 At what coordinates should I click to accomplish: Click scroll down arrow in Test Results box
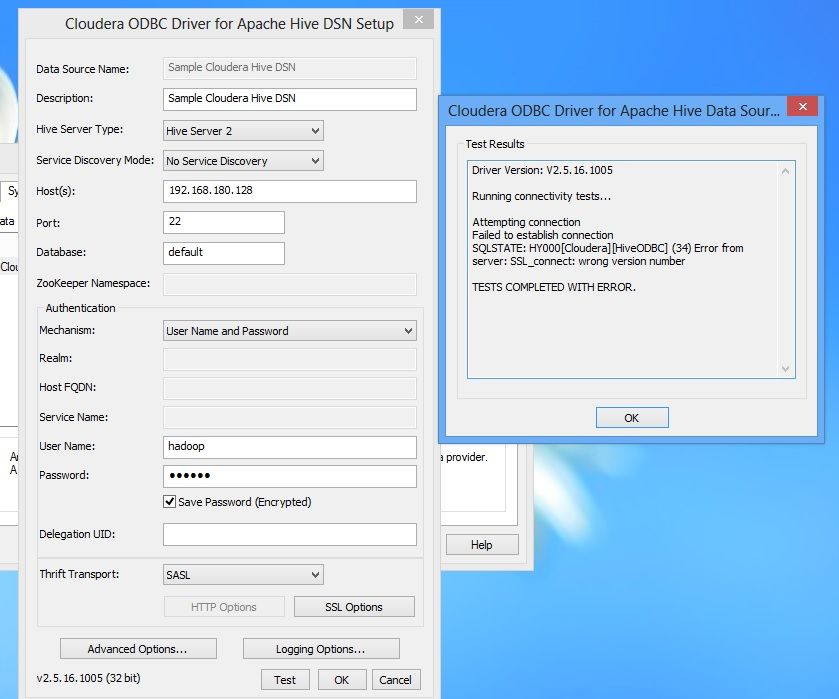785,369
